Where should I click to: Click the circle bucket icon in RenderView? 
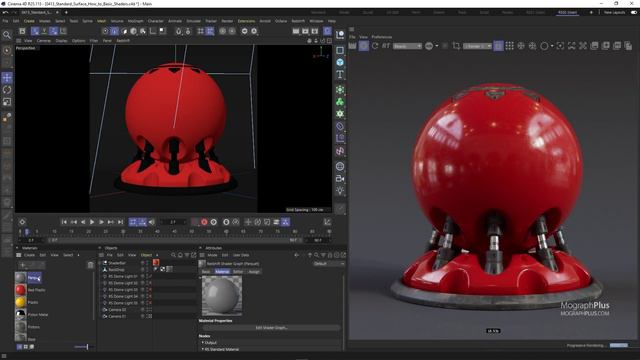[544, 46]
